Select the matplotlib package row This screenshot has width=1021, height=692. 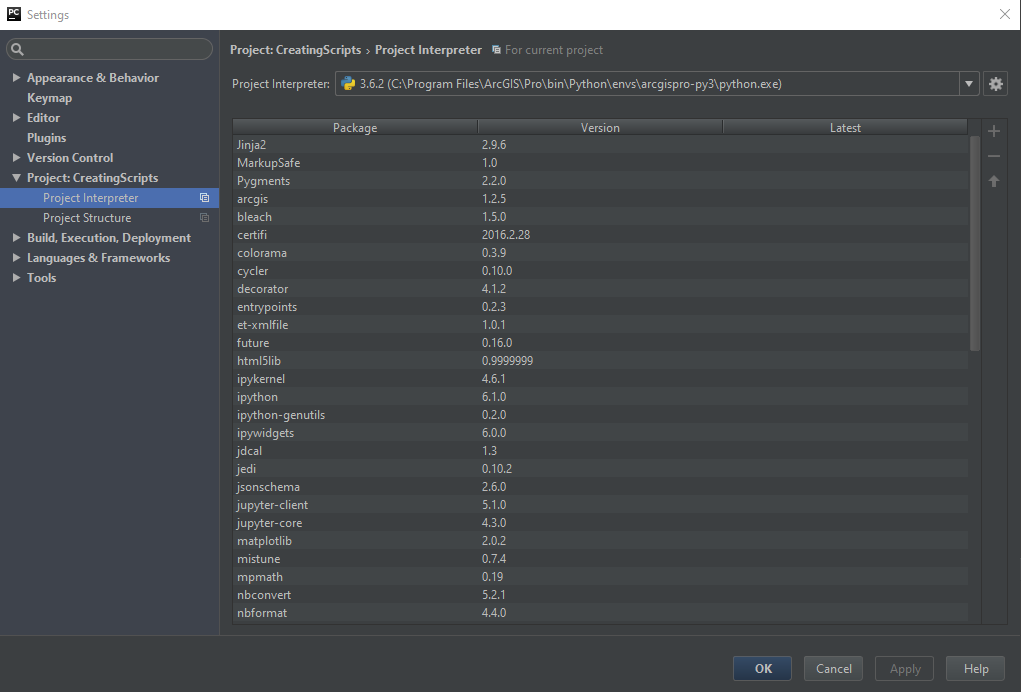(x=600, y=541)
